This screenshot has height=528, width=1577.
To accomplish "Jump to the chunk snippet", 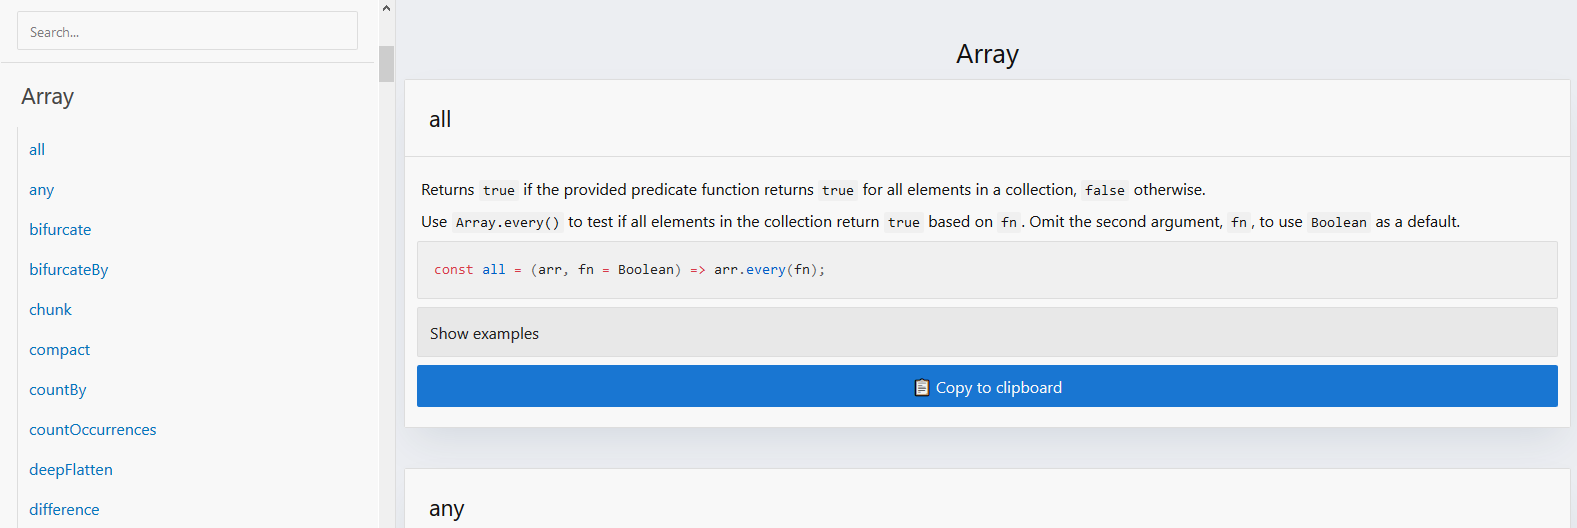I will tap(50, 310).
